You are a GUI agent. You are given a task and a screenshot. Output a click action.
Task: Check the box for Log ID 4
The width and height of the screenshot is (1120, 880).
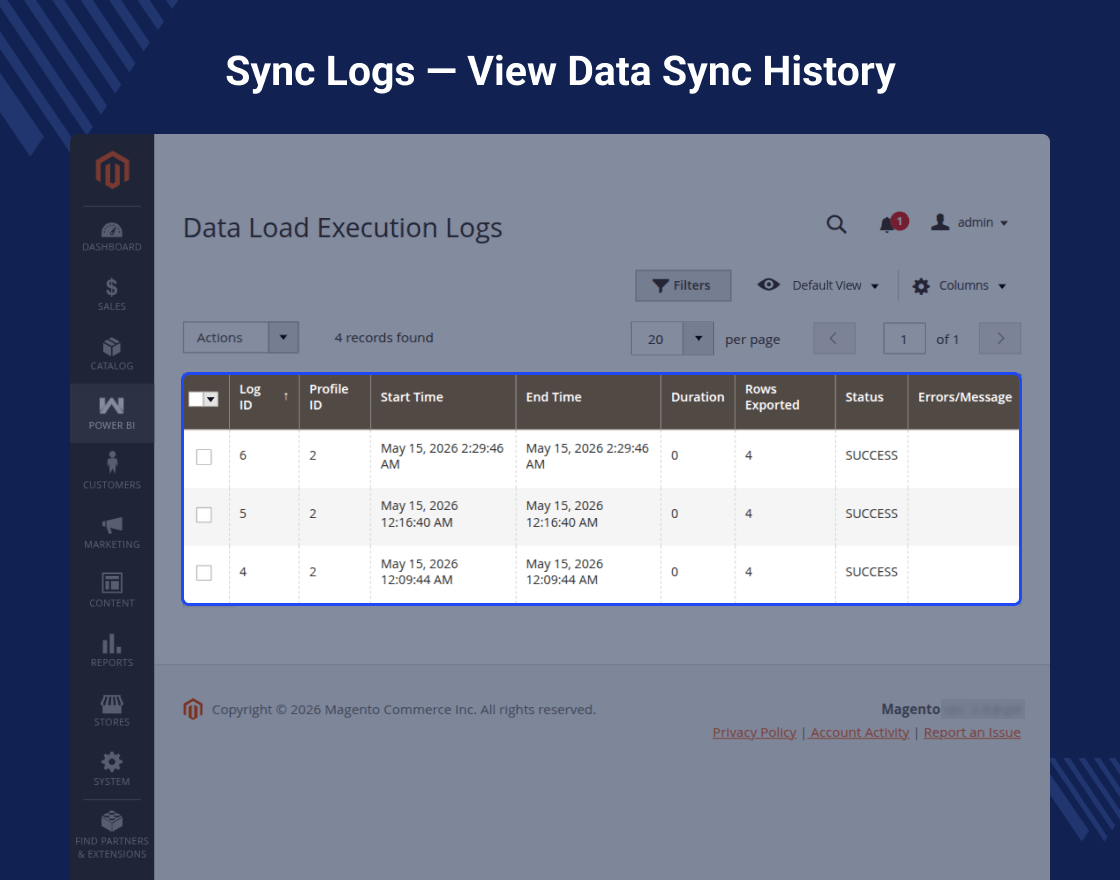204,573
